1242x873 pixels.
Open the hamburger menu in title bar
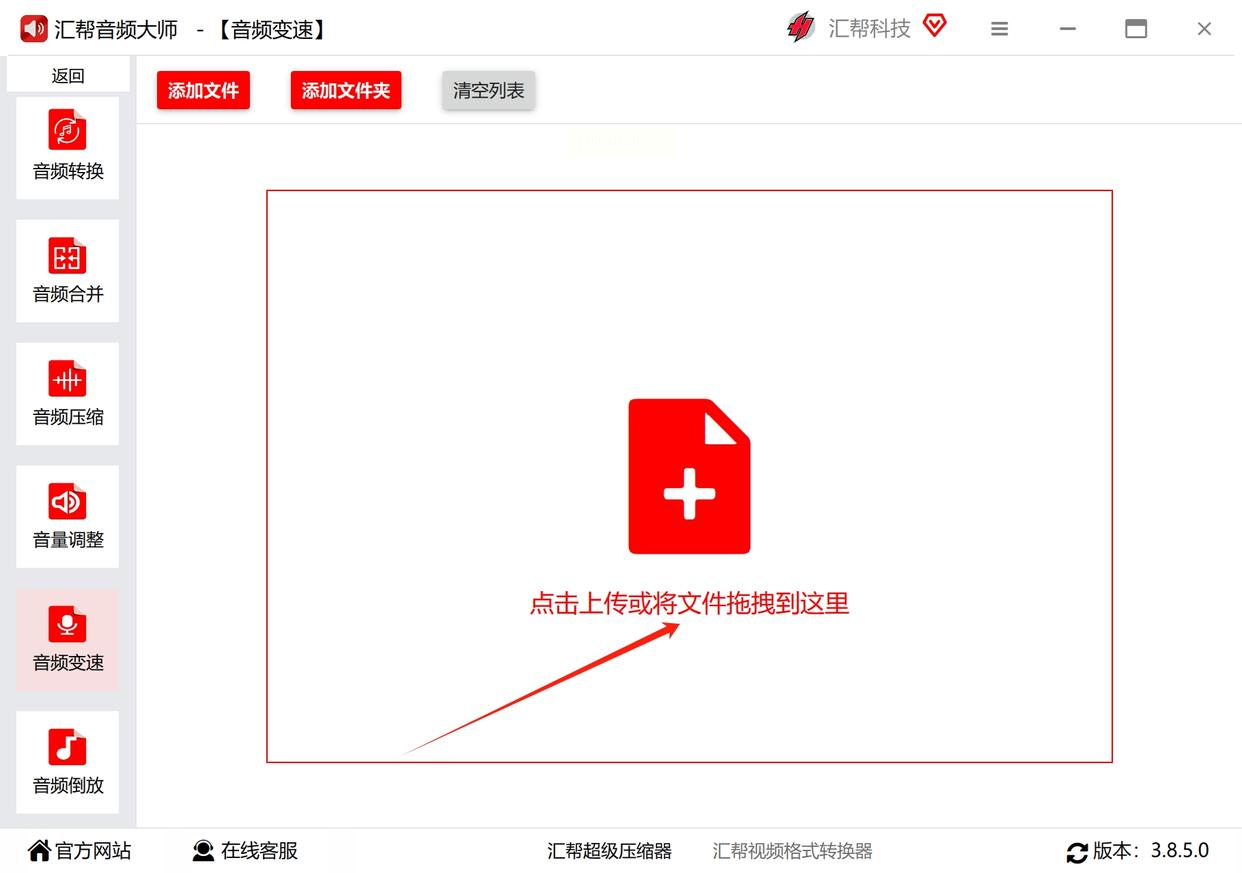(x=999, y=29)
